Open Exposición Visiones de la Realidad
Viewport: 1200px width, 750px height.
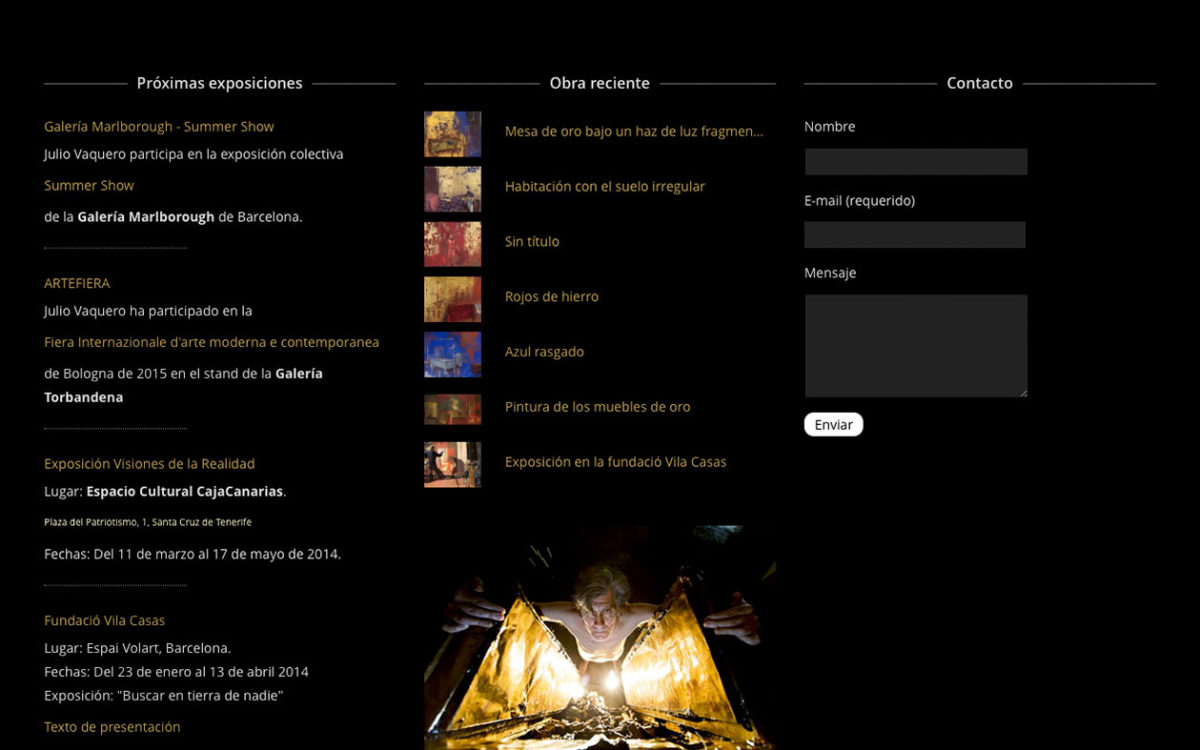[x=148, y=464]
